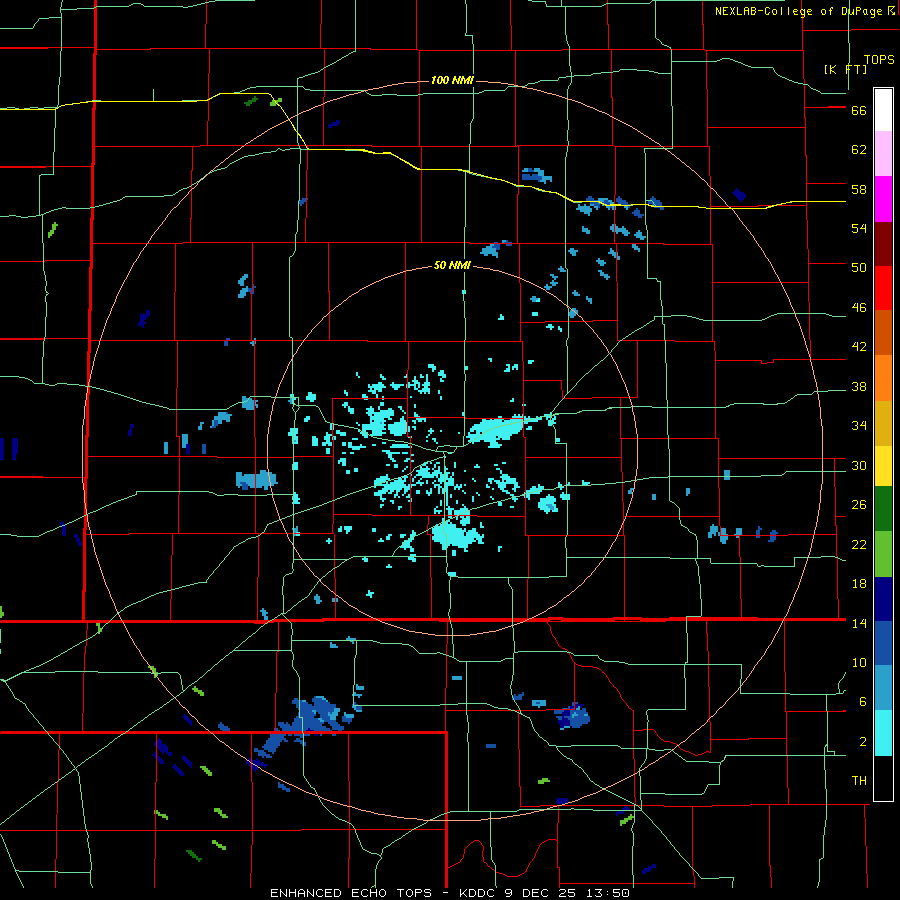Select the 46 value on the legend
900x900 pixels.
pyautogui.click(x=859, y=308)
